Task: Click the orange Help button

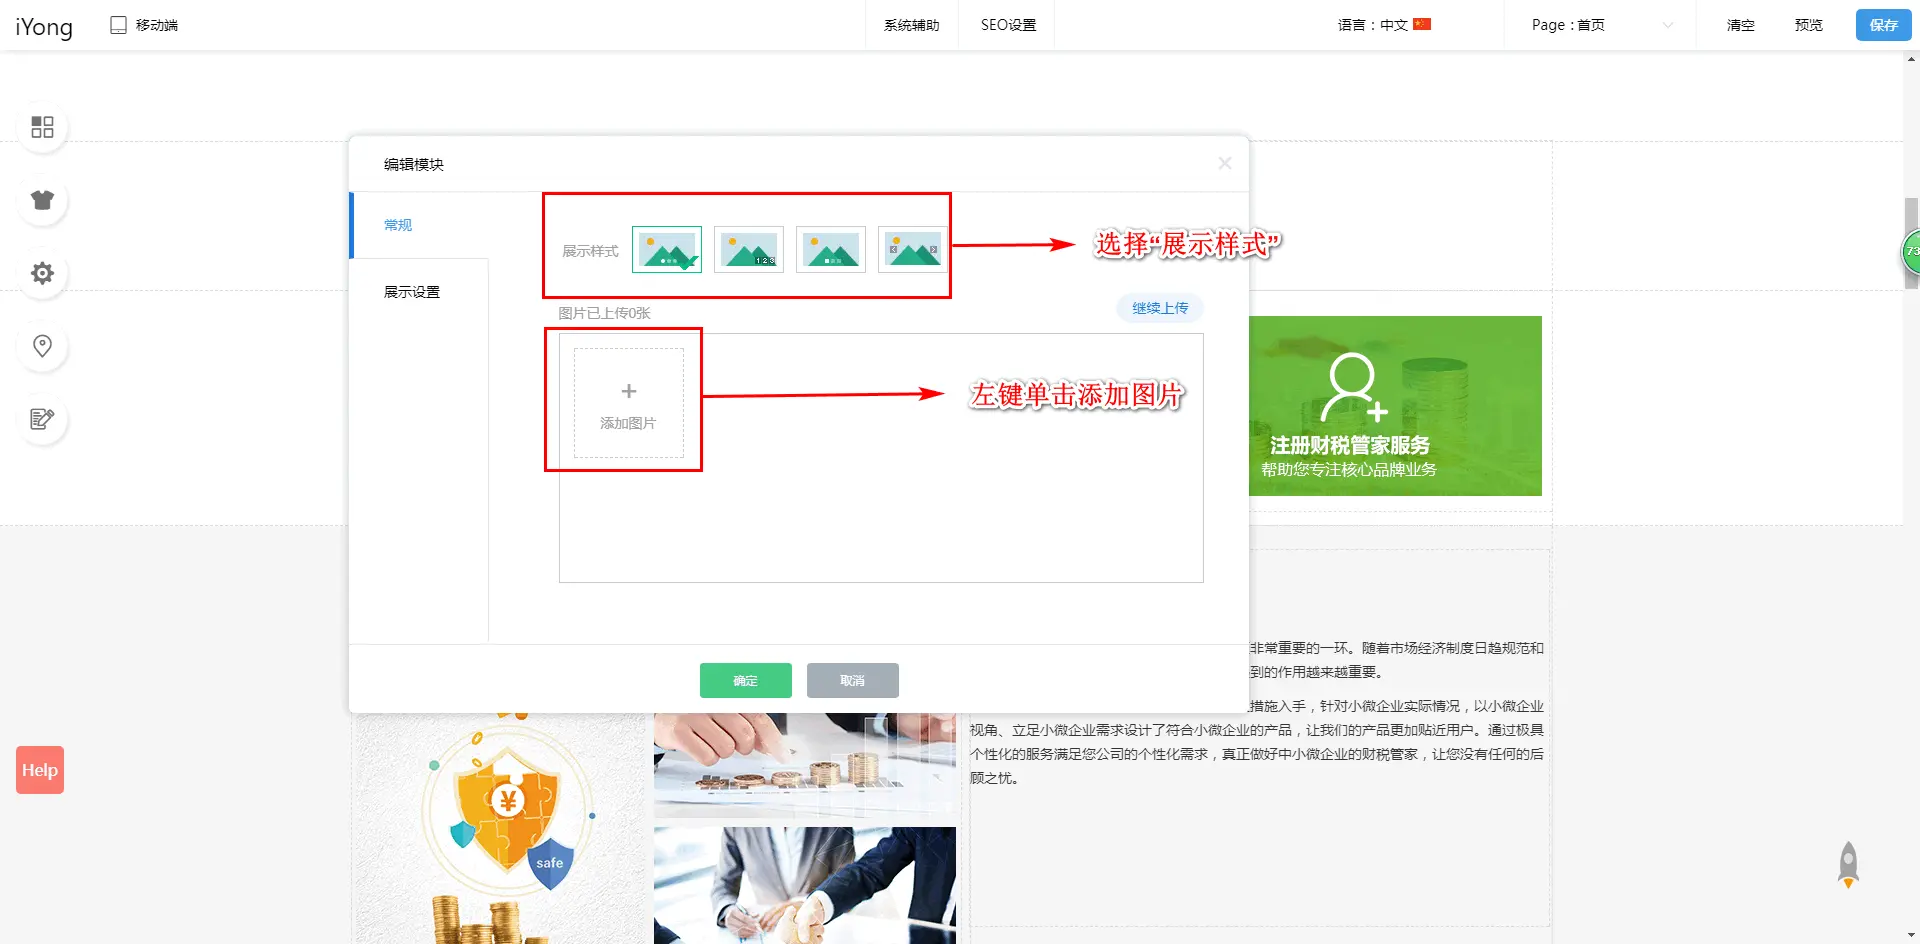Action: coord(40,770)
